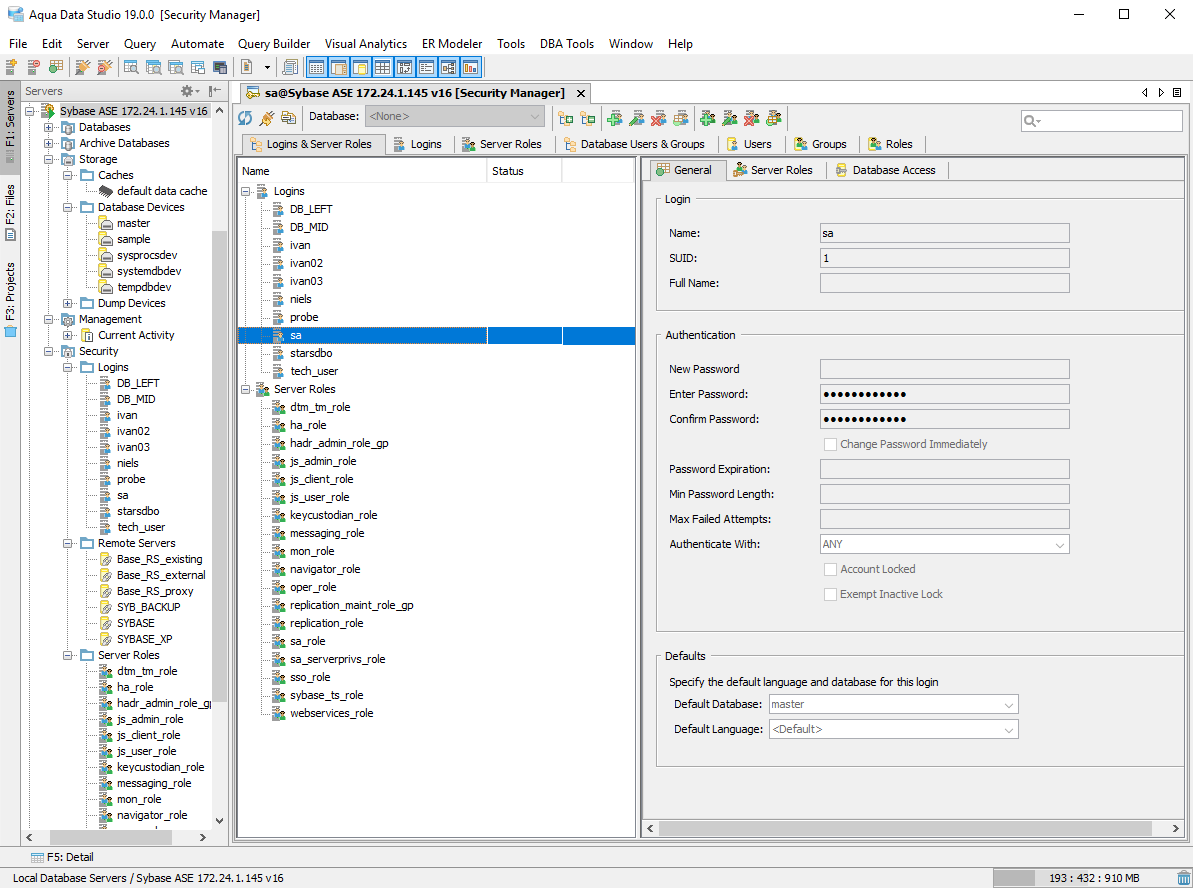
Task: Click the search magnifier icon
Action: point(1032,121)
